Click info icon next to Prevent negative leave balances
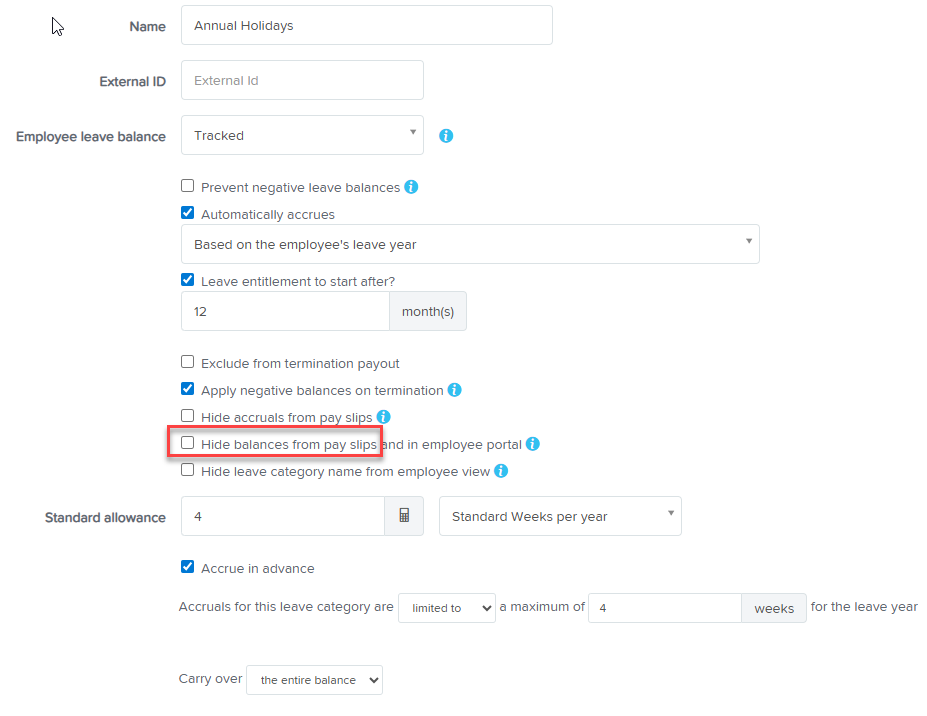Screen dimensions: 927x716 click(x=411, y=187)
